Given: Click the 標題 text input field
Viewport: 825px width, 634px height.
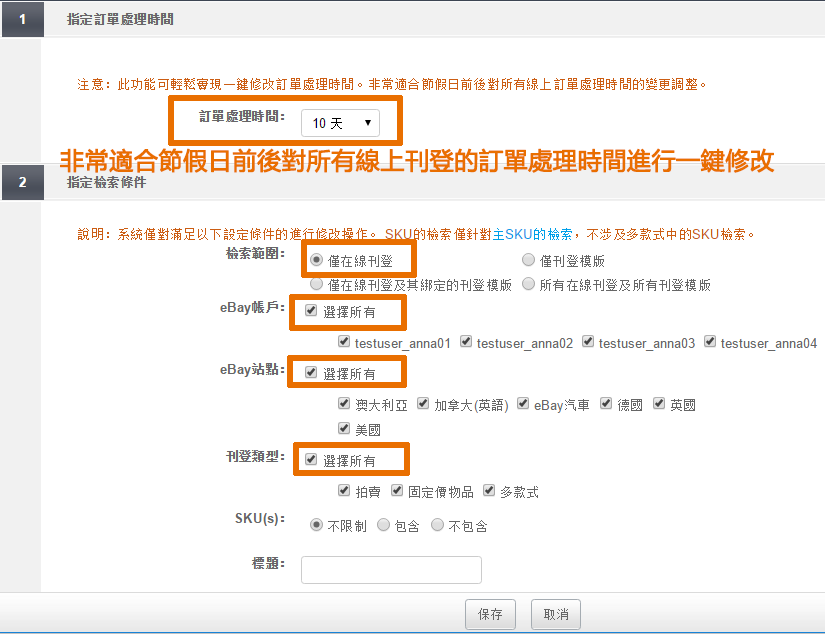Looking at the screenshot, I should [391, 570].
